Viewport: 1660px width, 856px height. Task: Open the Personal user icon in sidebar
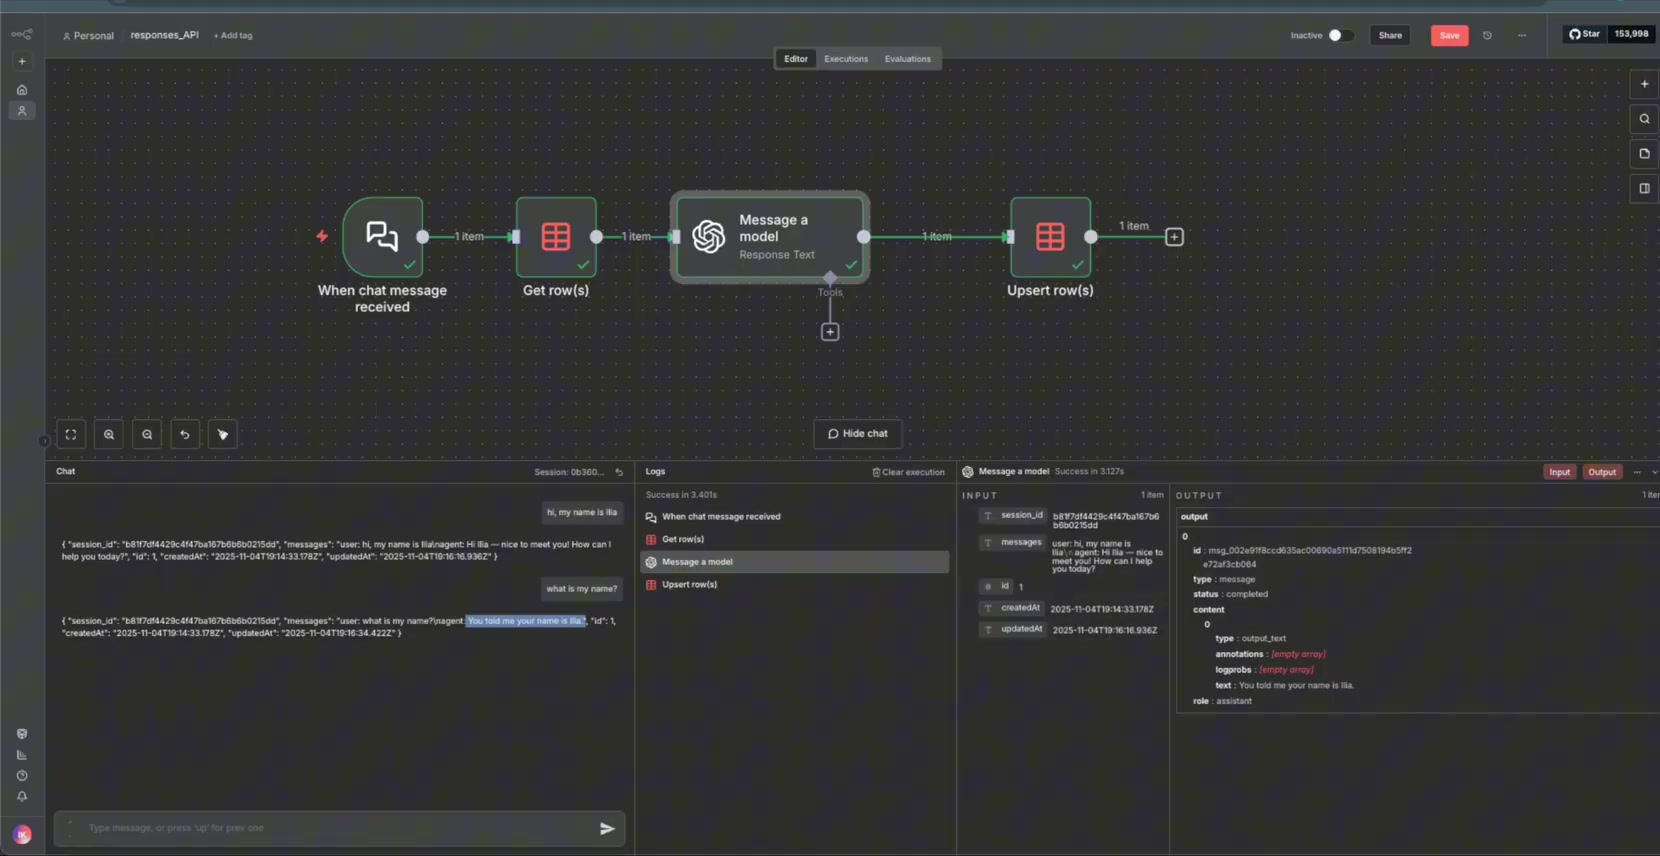coord(22,111)
